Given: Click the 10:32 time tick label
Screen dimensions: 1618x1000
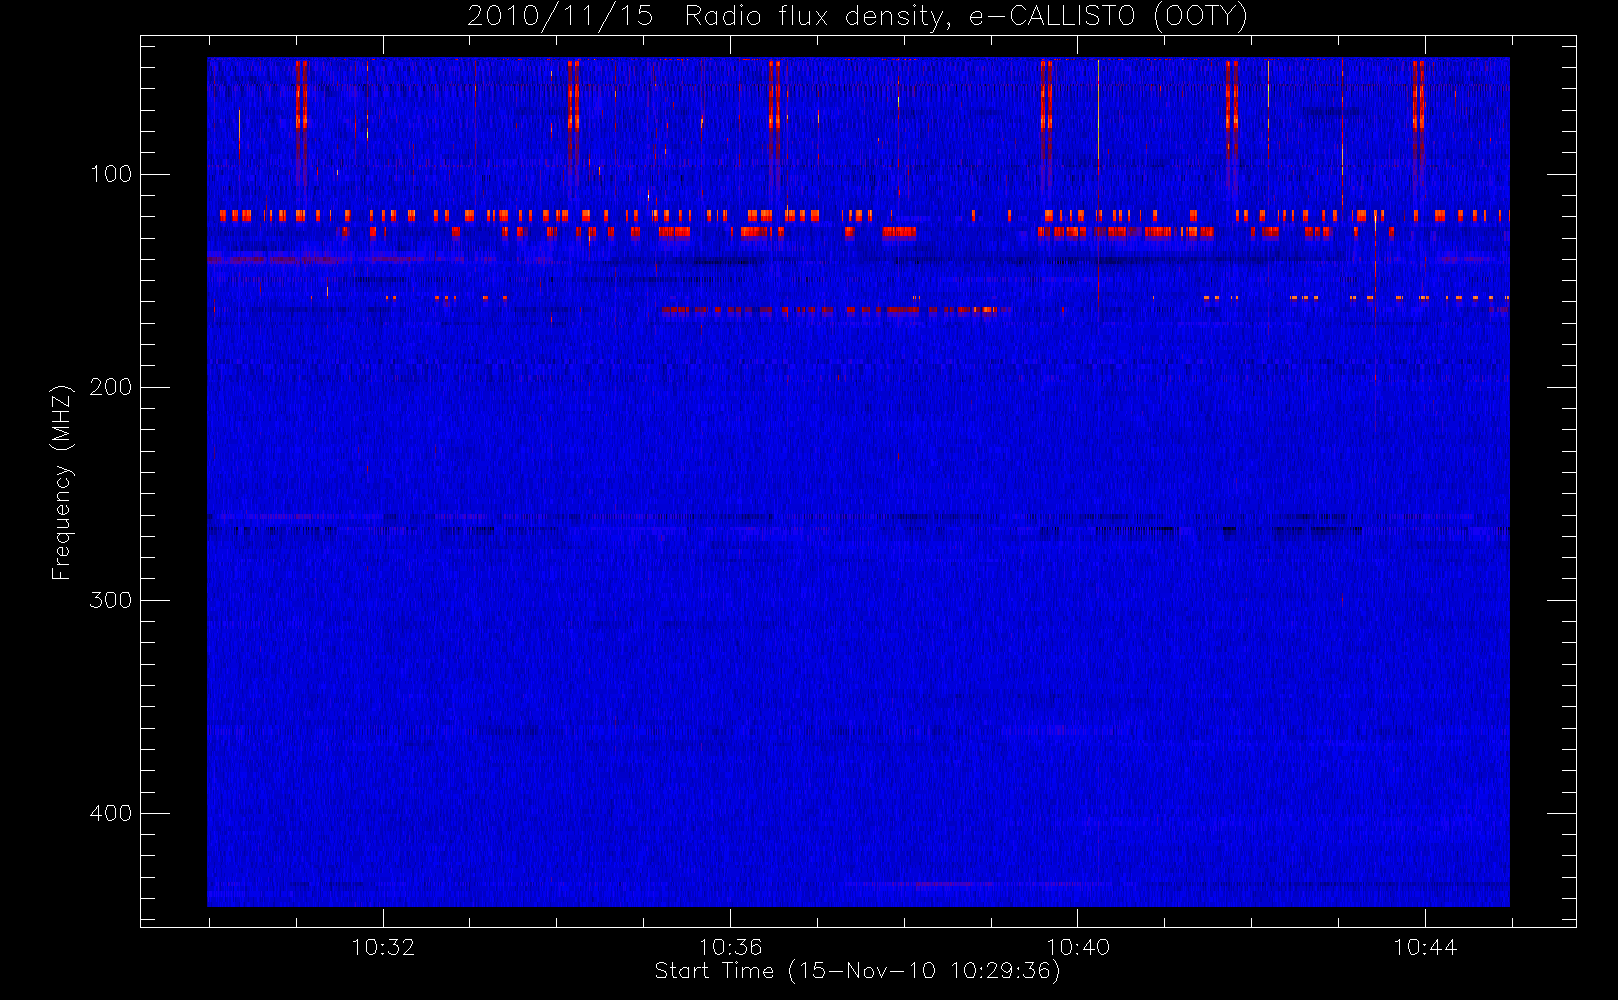Looking at the screenshot, I should coord(383,947).
